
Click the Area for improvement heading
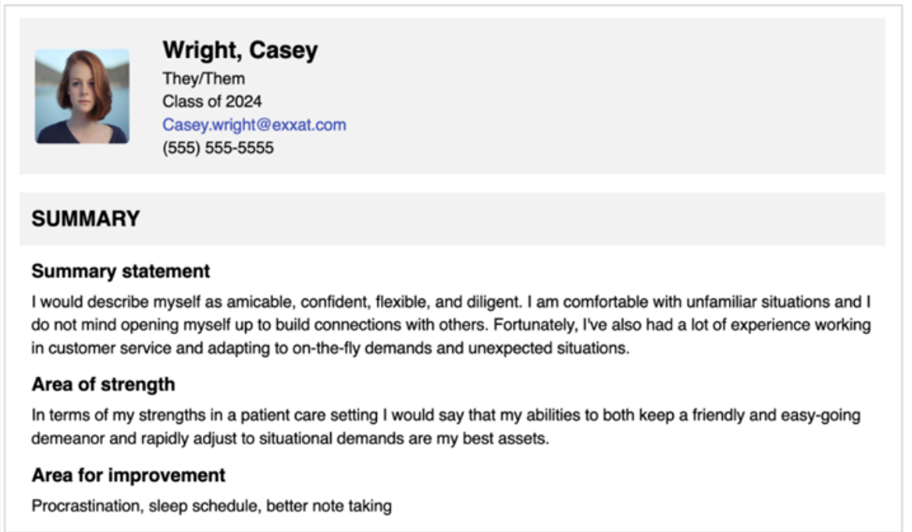(x=128, y=475)
